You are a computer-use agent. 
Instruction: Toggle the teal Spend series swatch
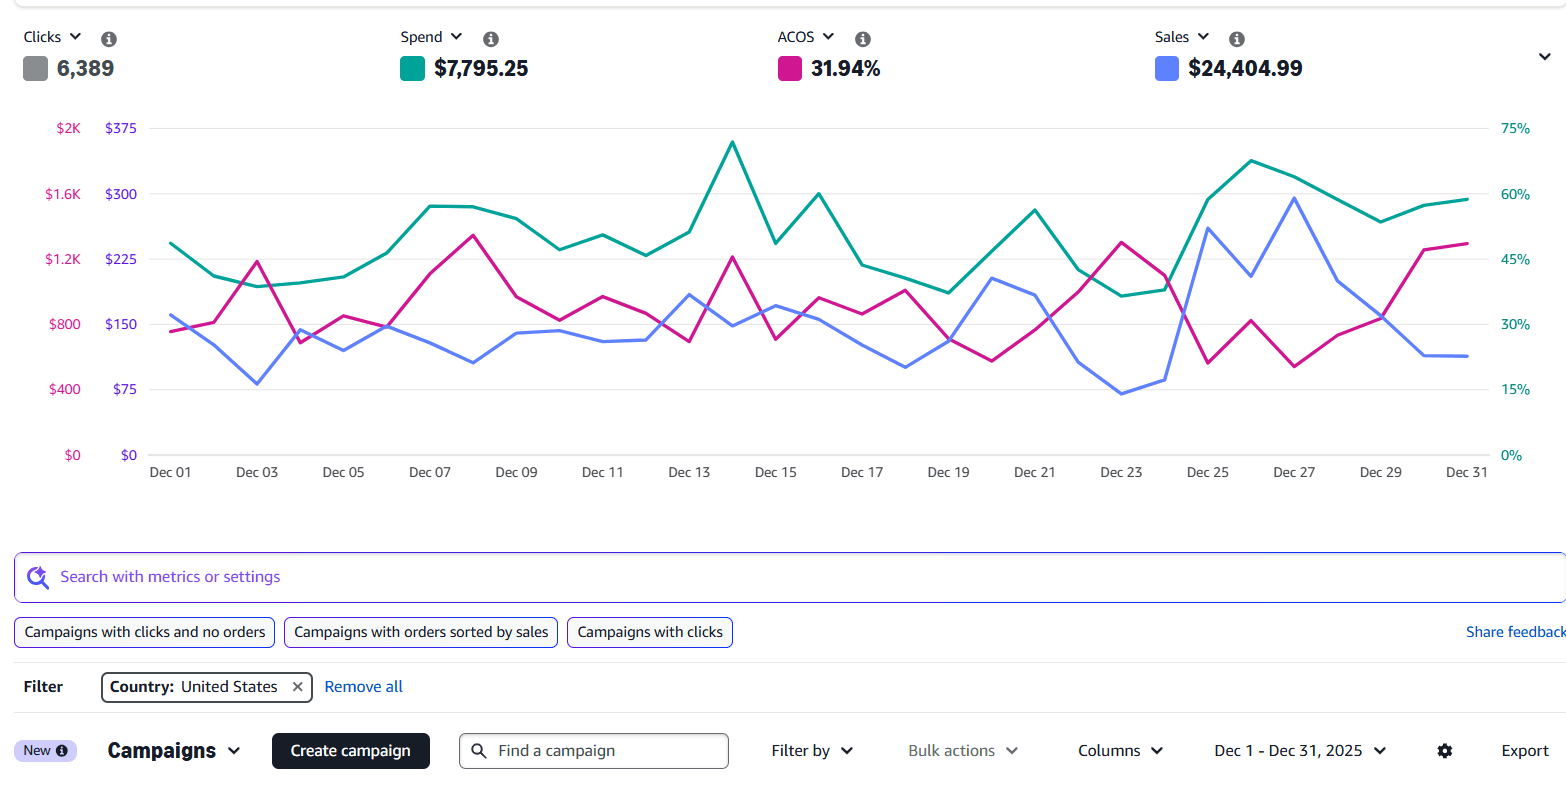coord(411,68)
